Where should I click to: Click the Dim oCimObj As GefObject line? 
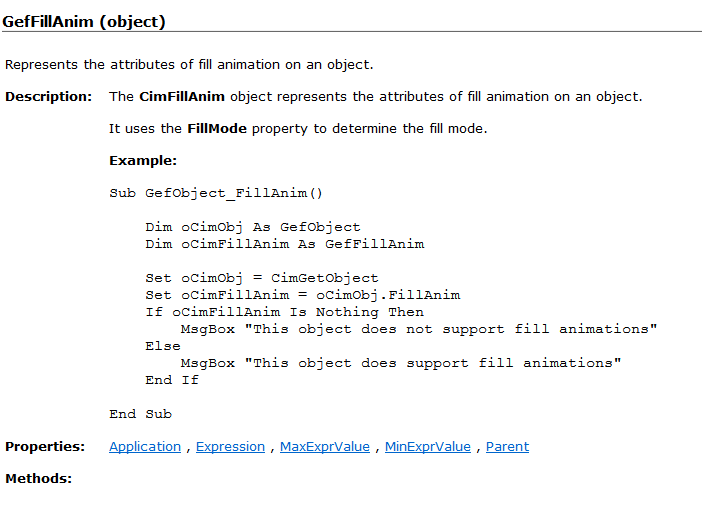[x=253, y=227]
